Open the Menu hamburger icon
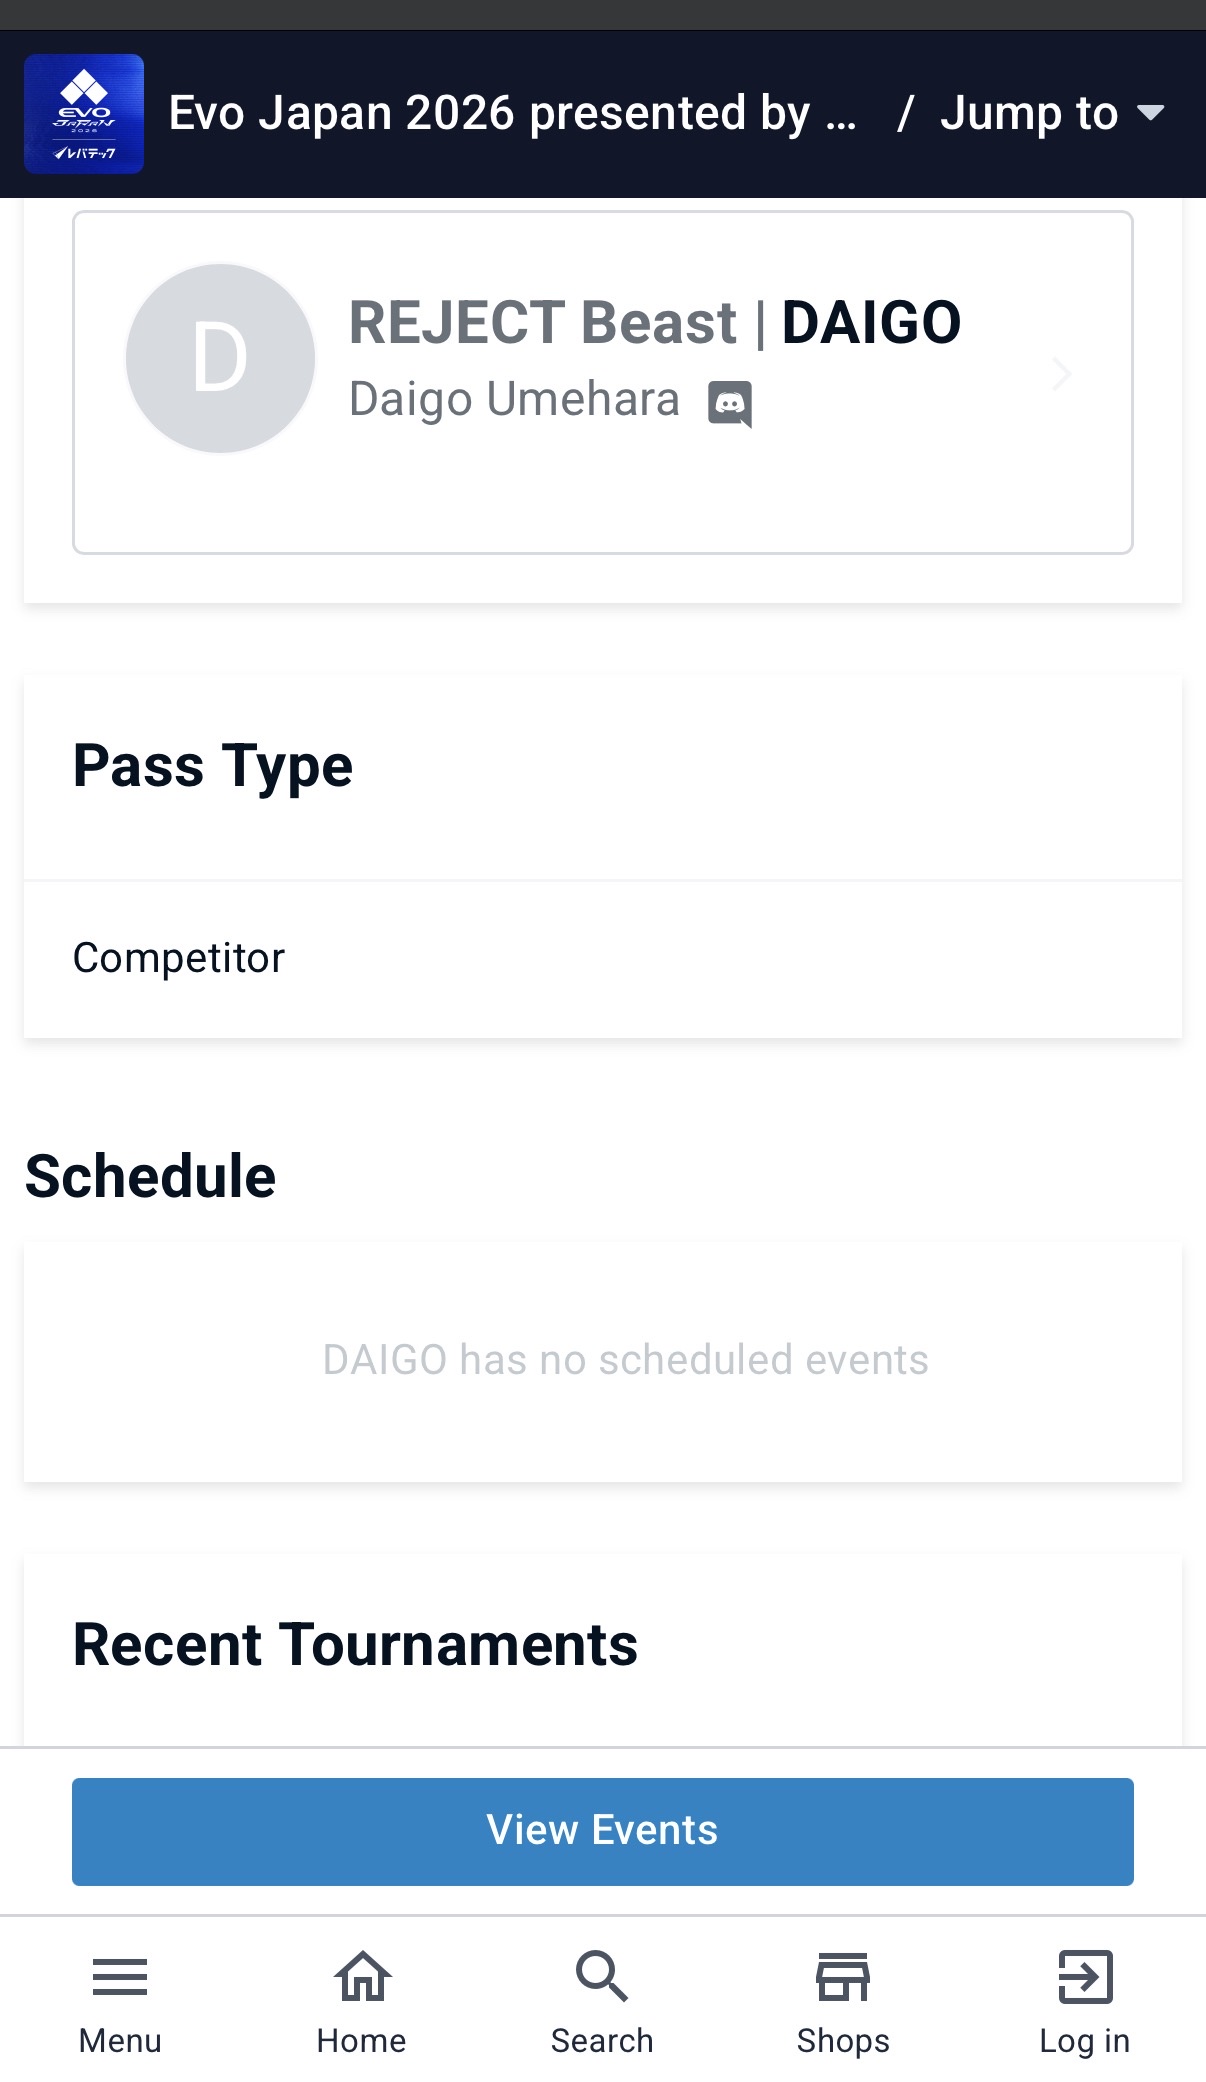 coord(120,1977)
